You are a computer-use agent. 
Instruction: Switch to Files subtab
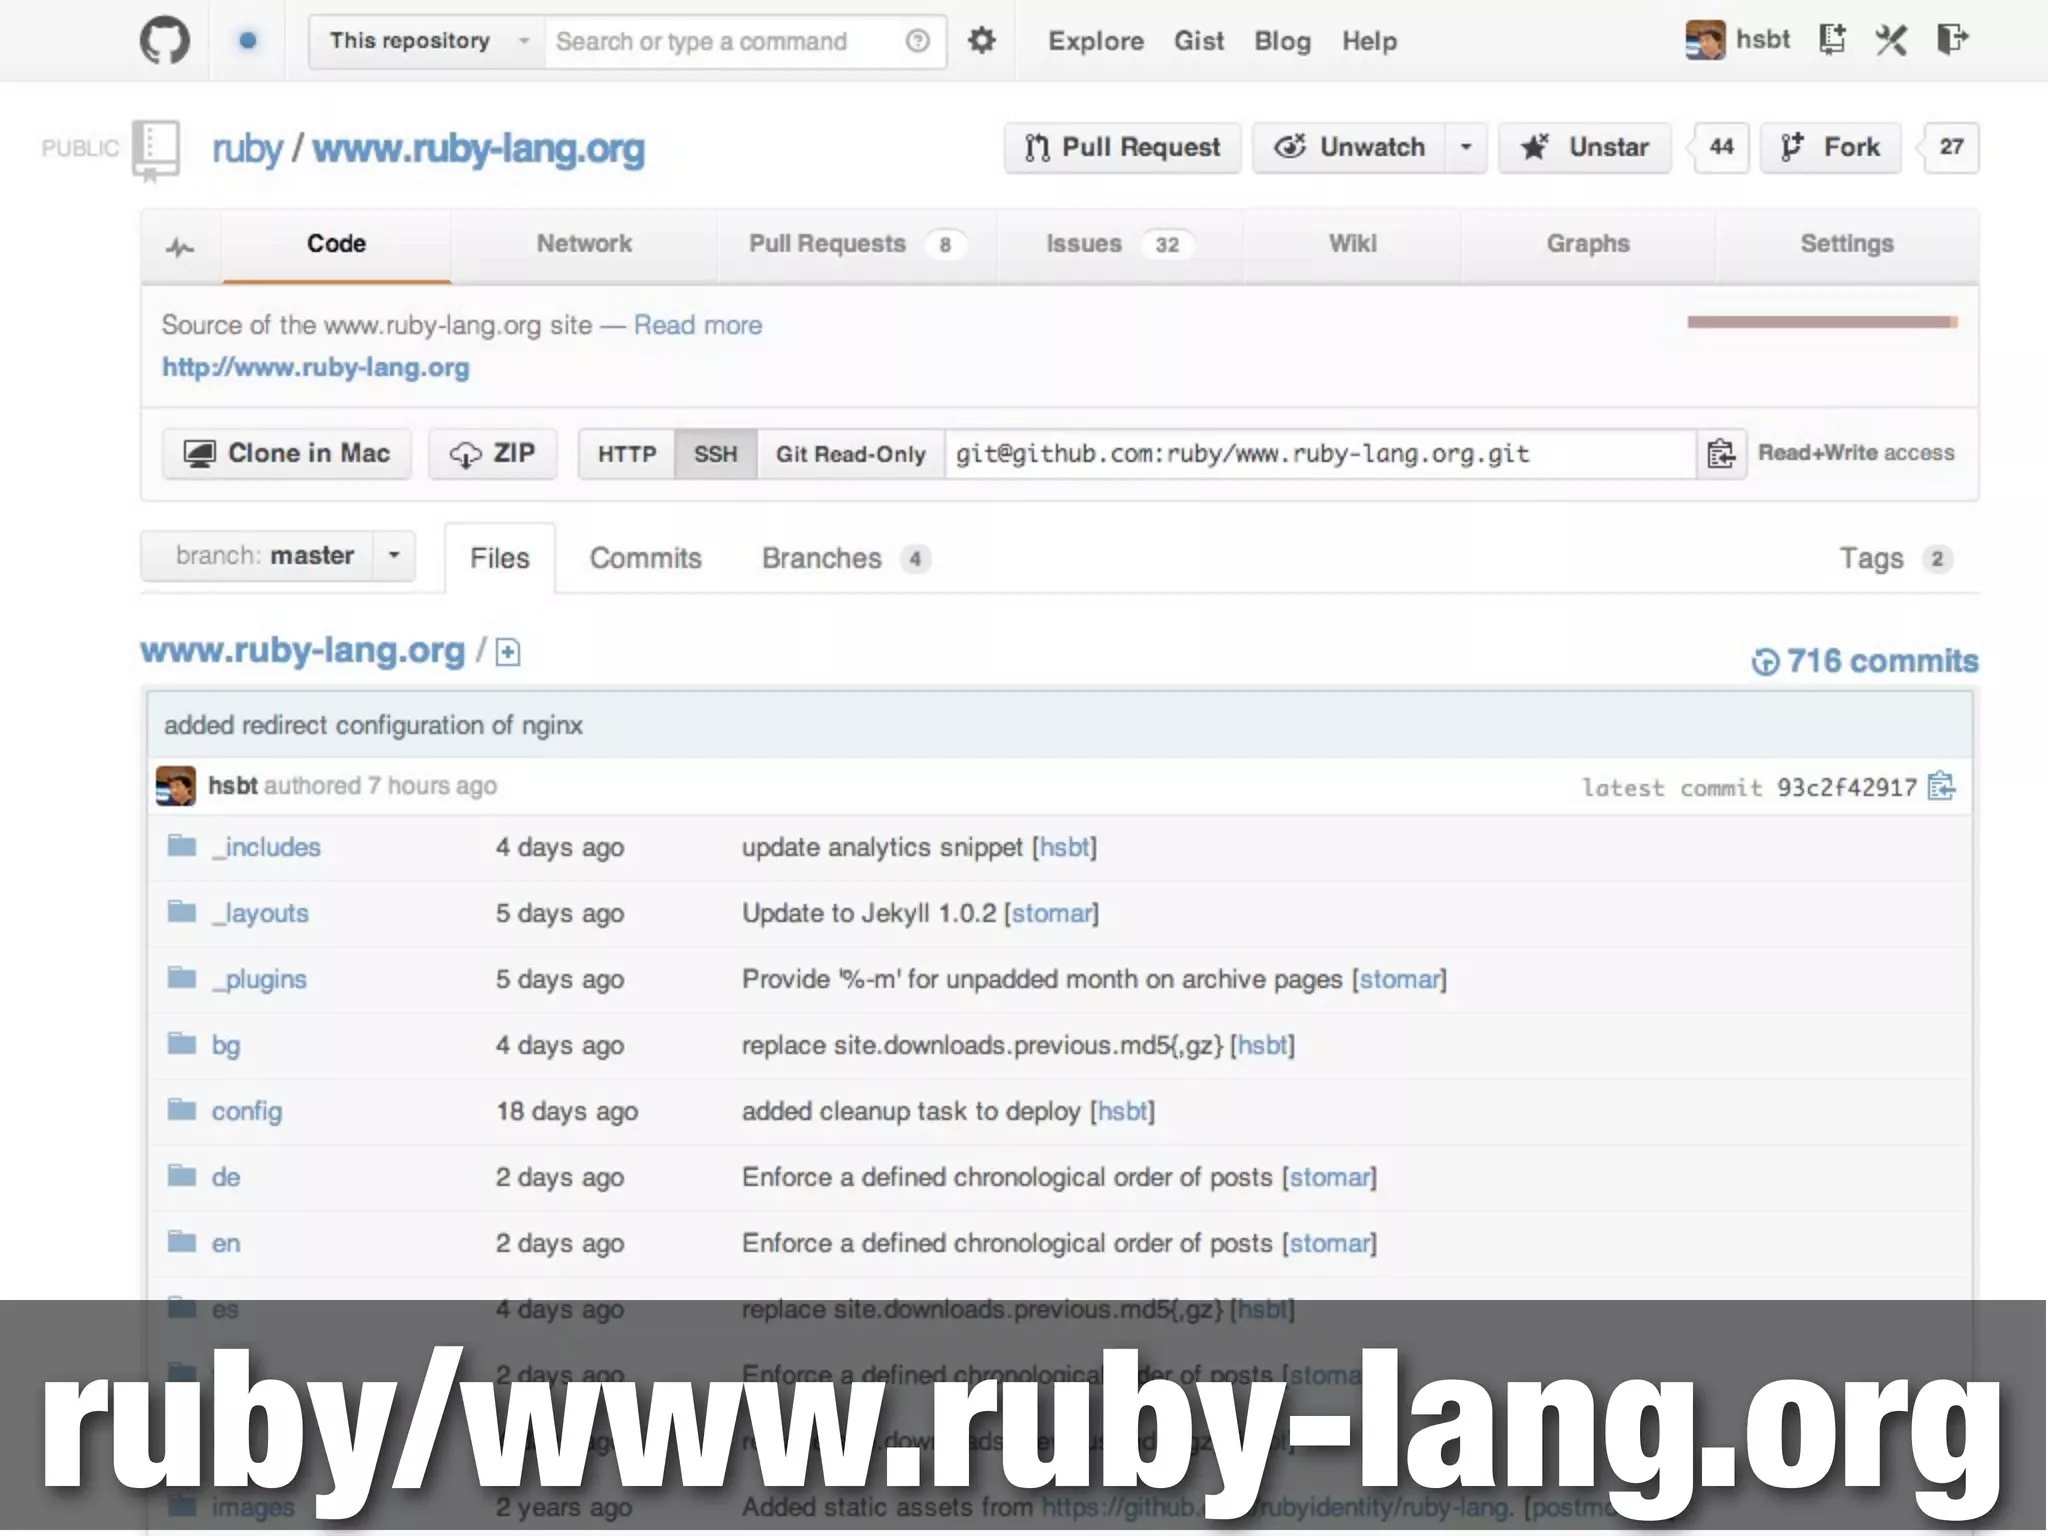[x=500, y=558]
